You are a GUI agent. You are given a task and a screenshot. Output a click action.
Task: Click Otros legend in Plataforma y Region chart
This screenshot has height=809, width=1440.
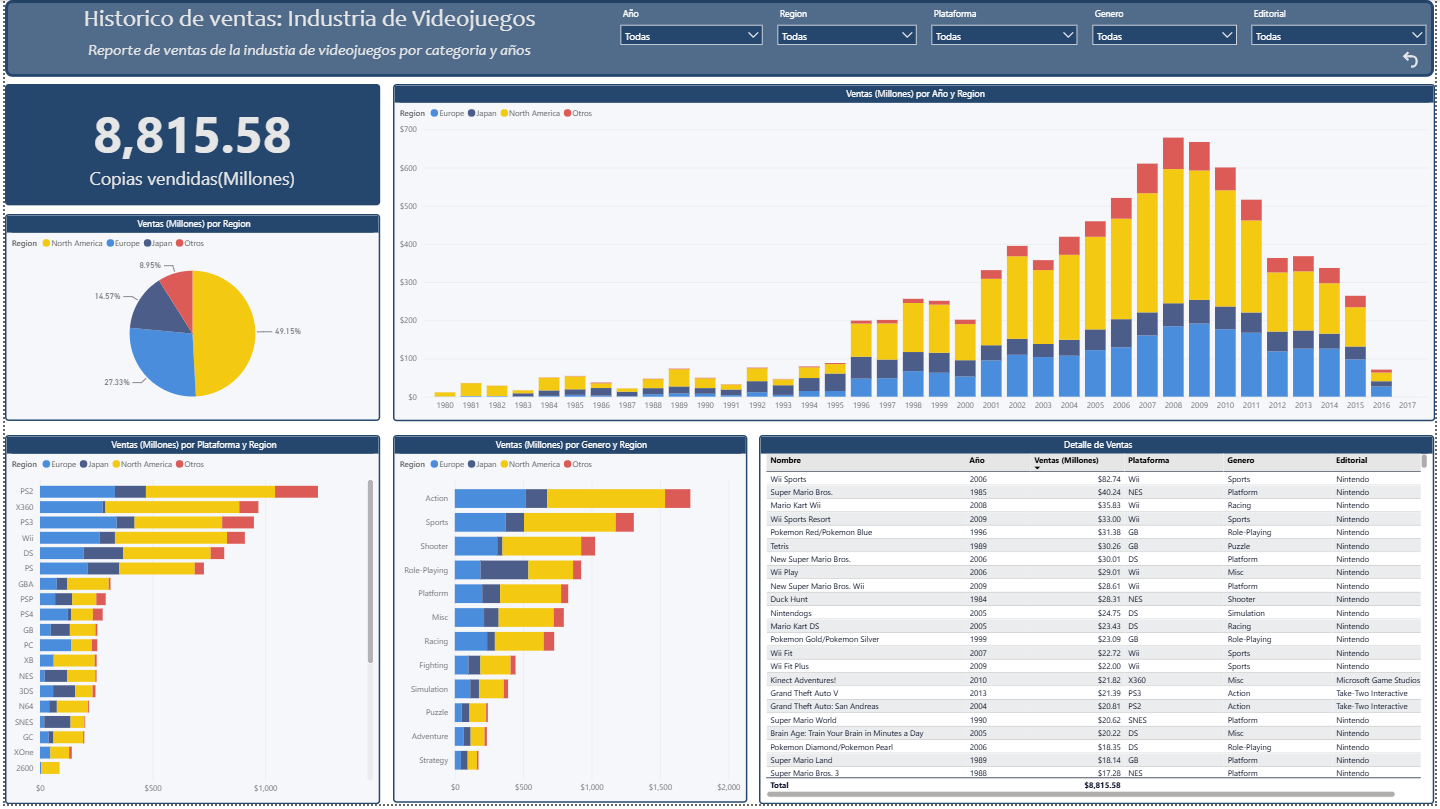coord(190,464)
